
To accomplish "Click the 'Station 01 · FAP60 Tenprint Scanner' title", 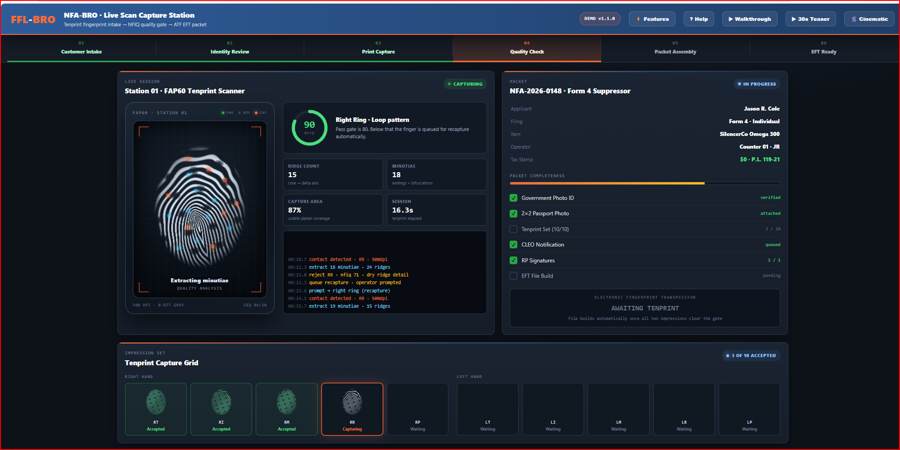I will 184,91.
